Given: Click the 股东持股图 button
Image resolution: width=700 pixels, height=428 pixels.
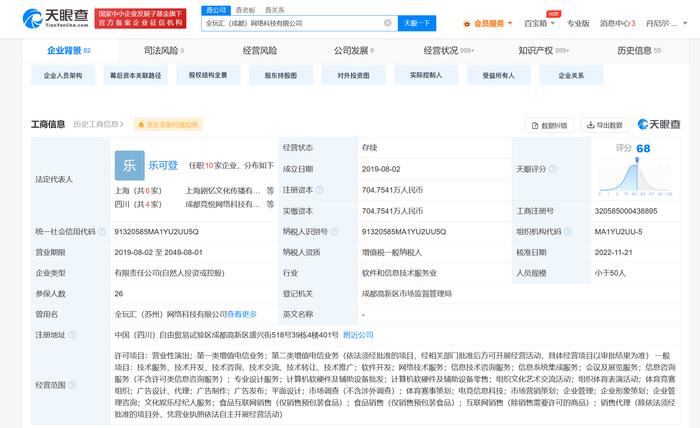Looking at the screenshot, I should 281,75.
